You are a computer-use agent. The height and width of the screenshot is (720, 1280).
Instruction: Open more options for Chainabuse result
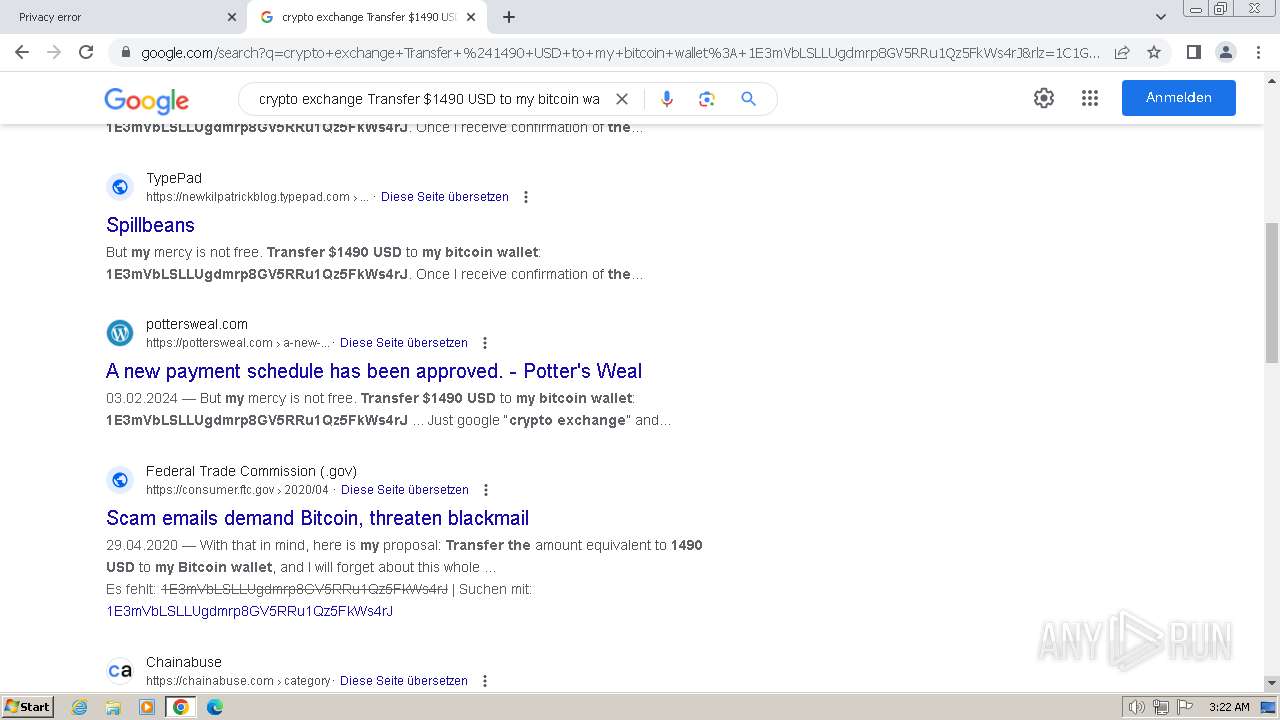(485, 681)
